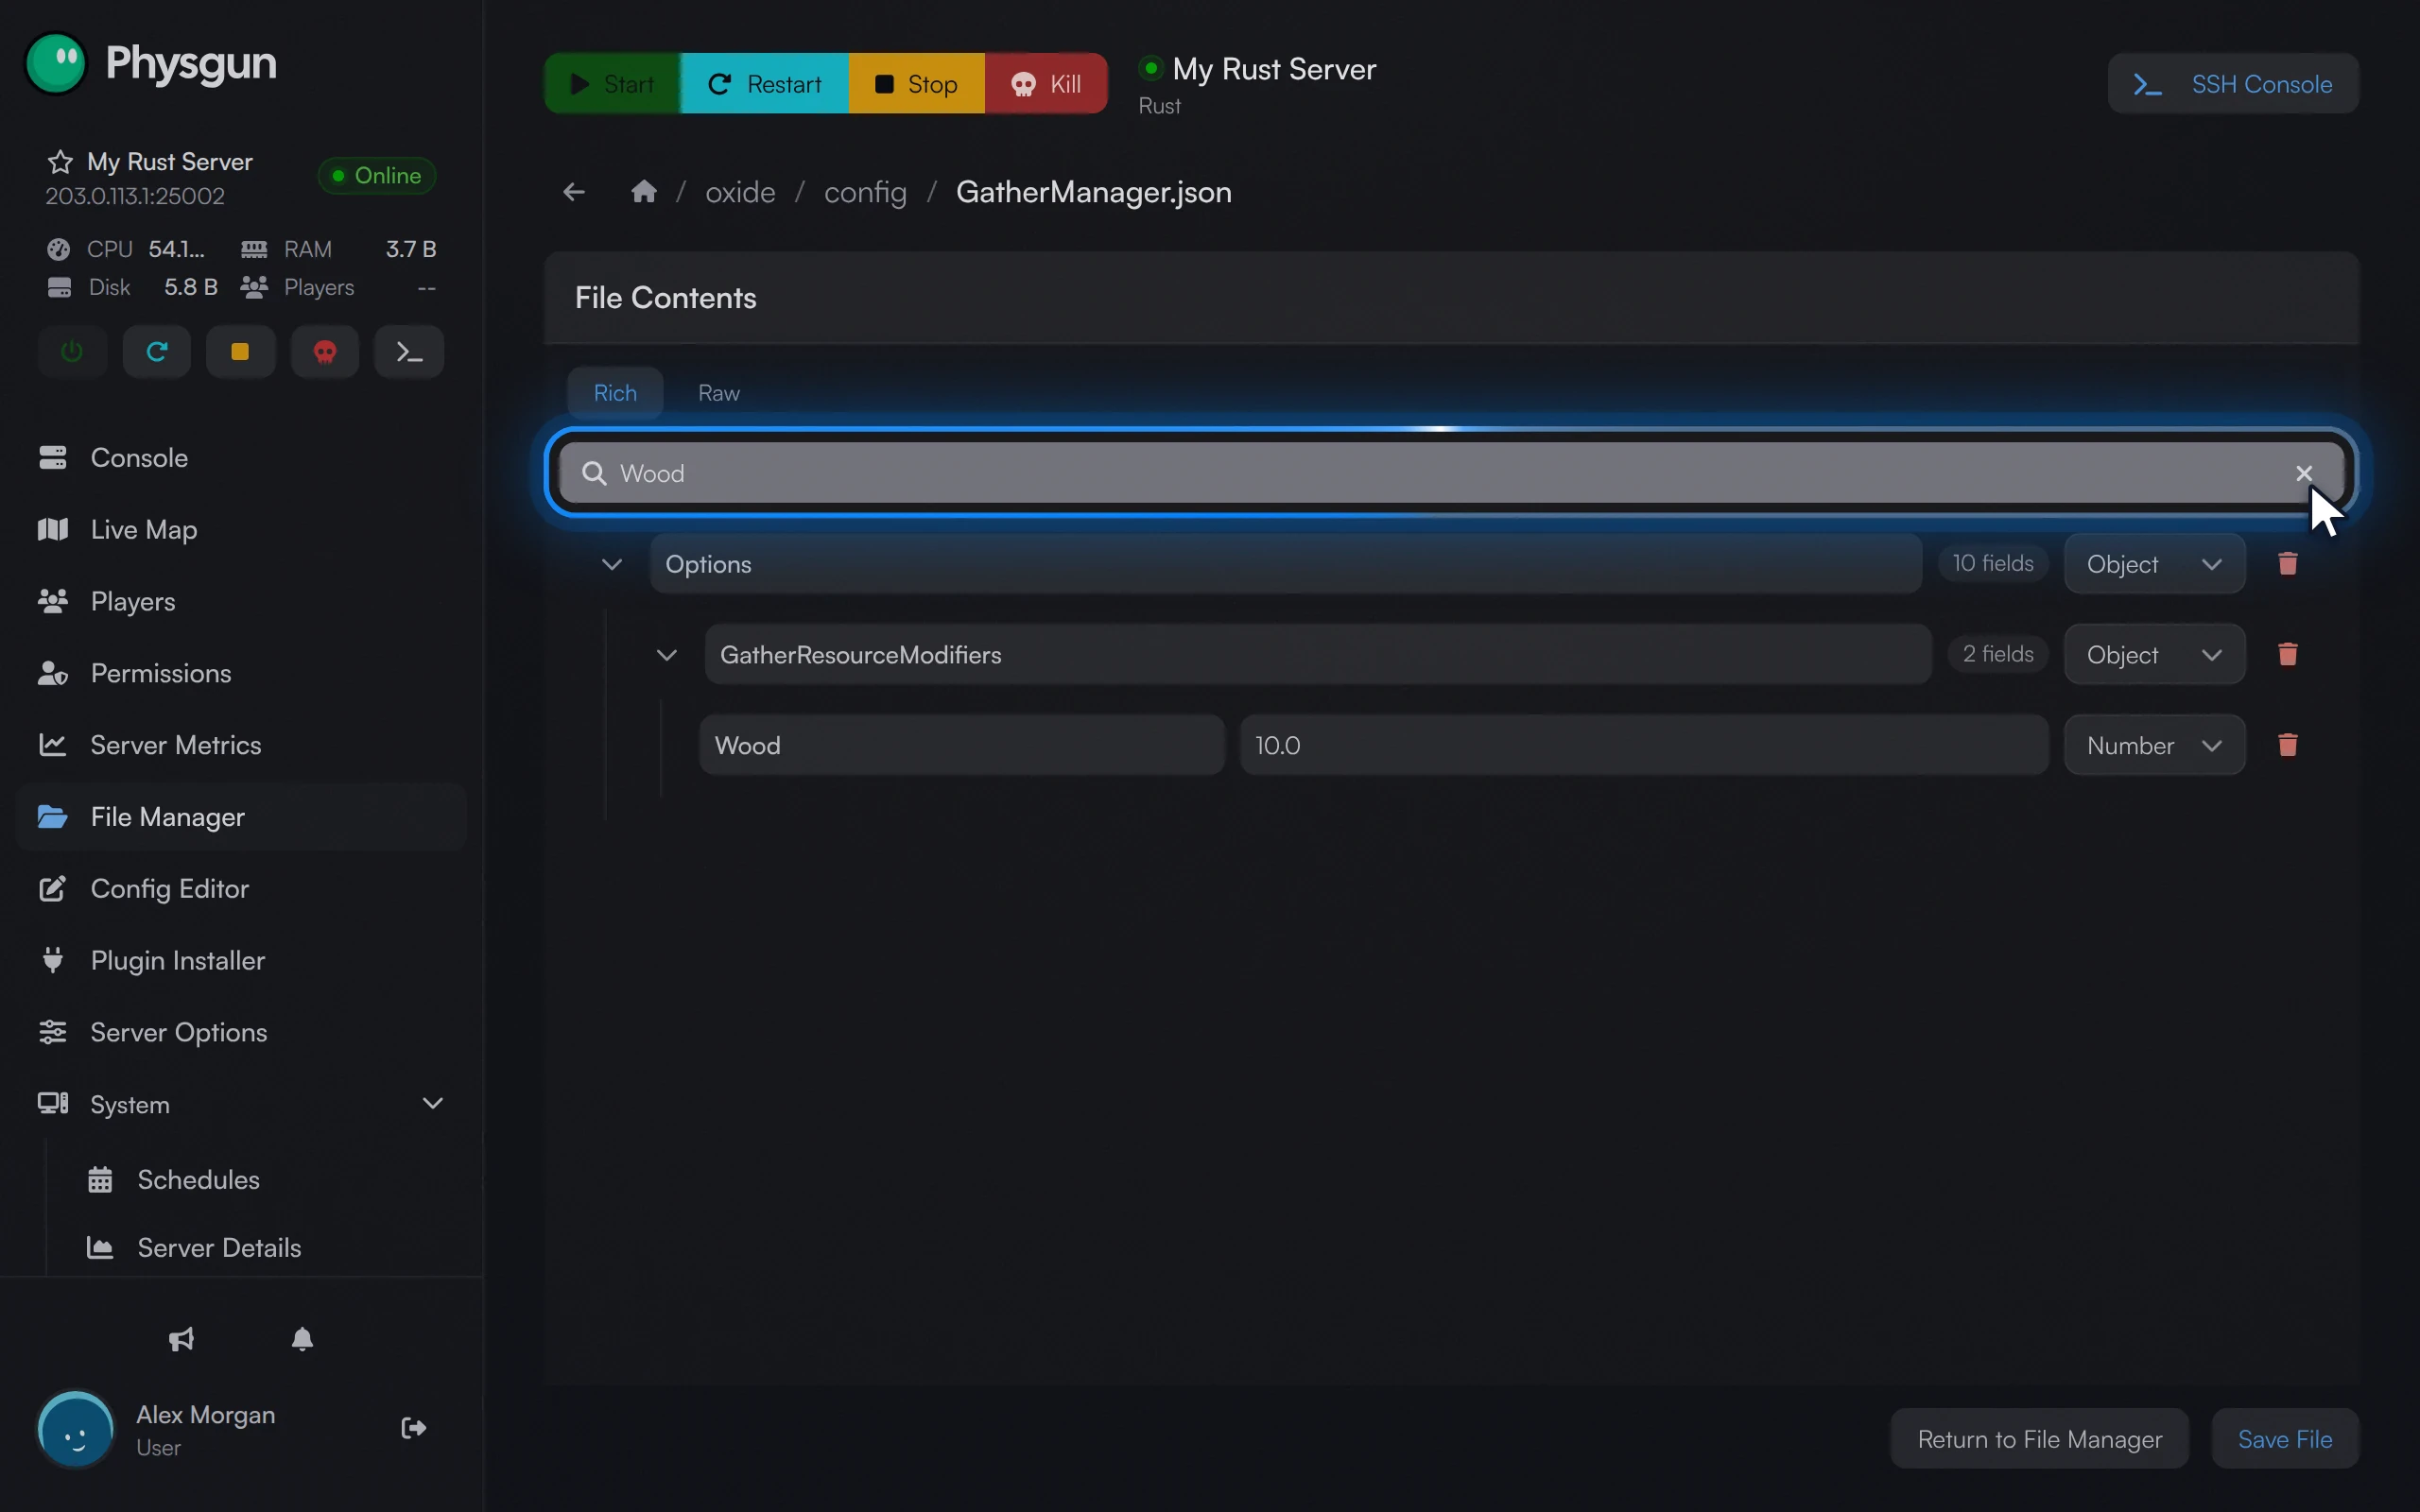Navigate to config folder in breadcrumb
Viewport: 2420px width, 1512px height.
[x=865, y=192]
